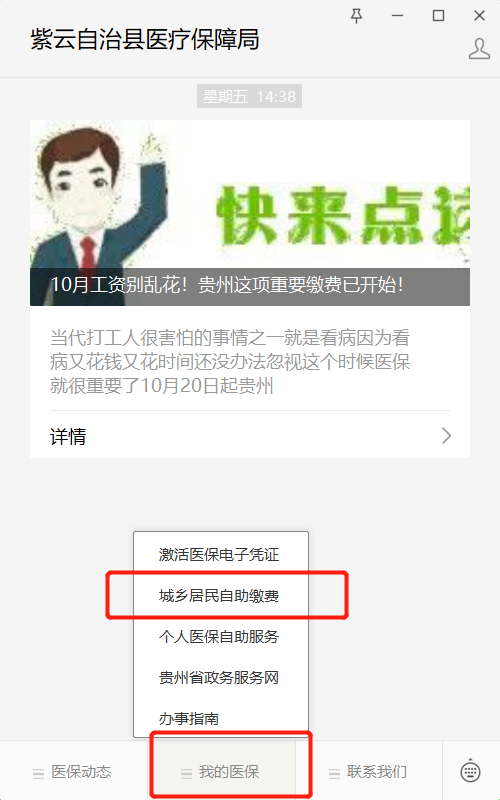Expand the 联系我们 bottom menu
Image resolution: width=500 pixels, height=800 pixels.
369,771
